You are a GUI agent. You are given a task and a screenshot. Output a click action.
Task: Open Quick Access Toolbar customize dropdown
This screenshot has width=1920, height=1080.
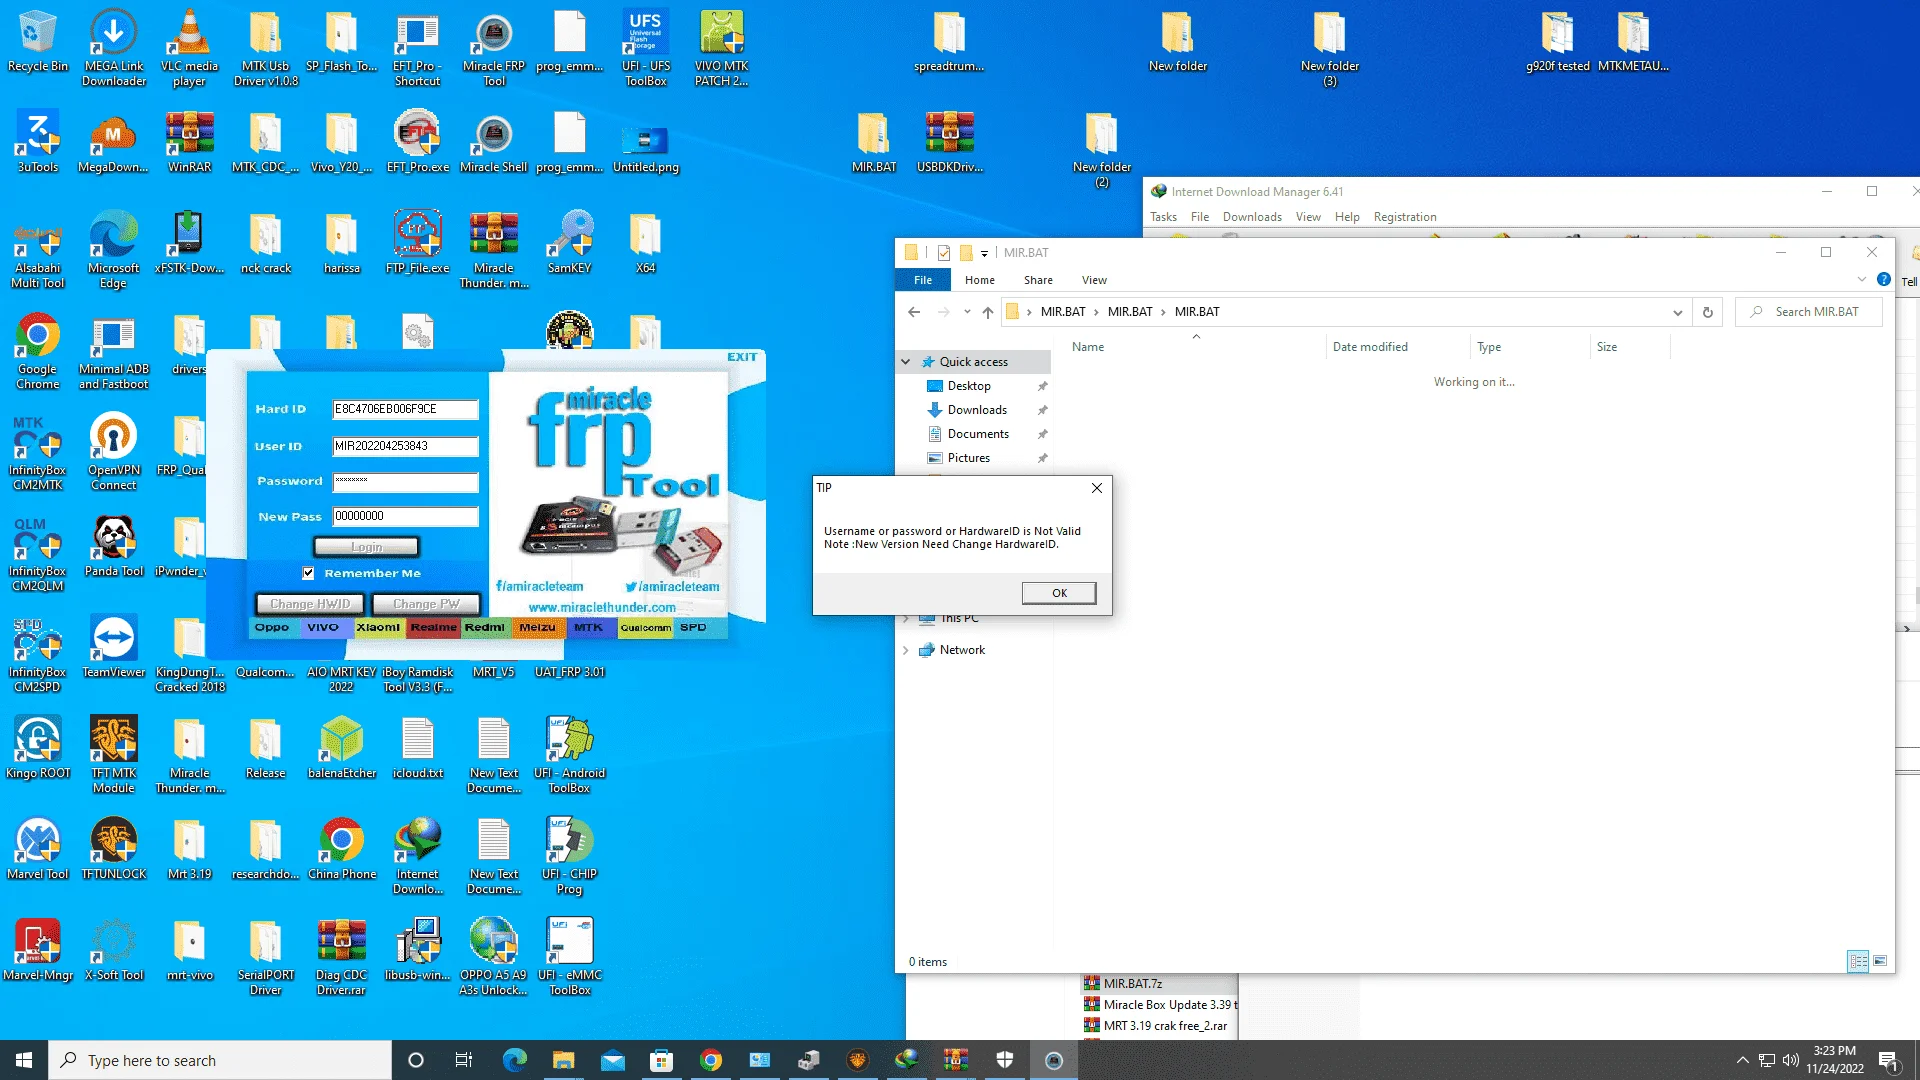pyautogui.click(x=984, y=253)
